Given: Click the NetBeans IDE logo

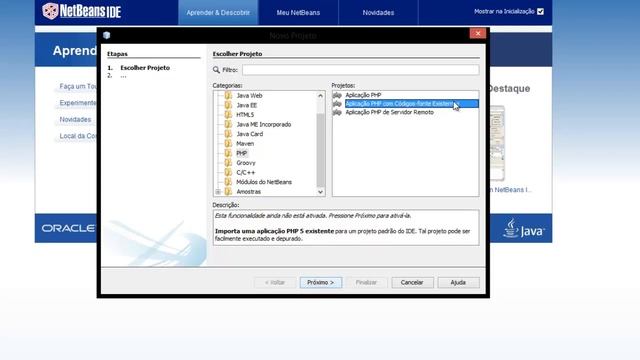Looking at the screenshot, I should [82, 11].
